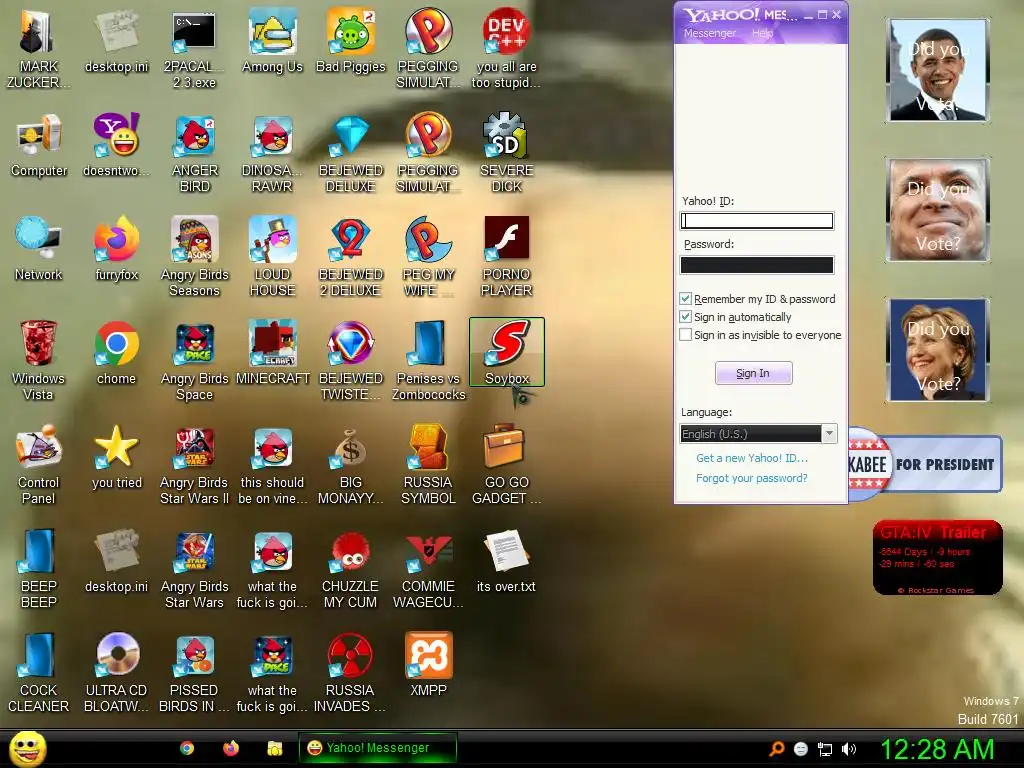The height and width of the screenshot is (768, 1024).
Task: Select the MARK ZUCKER... desktop icon
Action: 39,49
